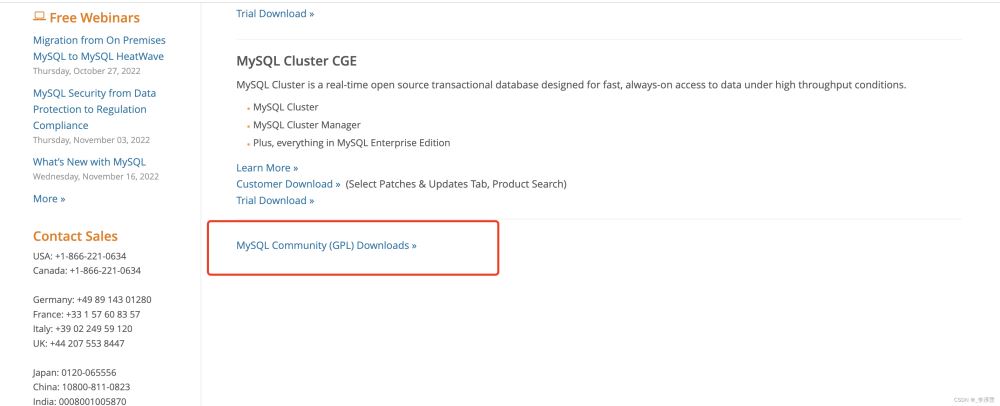Open the Customer Download » link
The image size is (1000, 406).
pos(288,184)
